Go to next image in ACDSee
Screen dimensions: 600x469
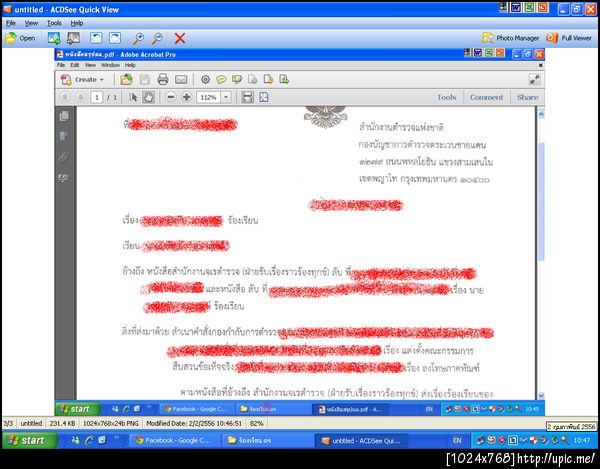73,38
